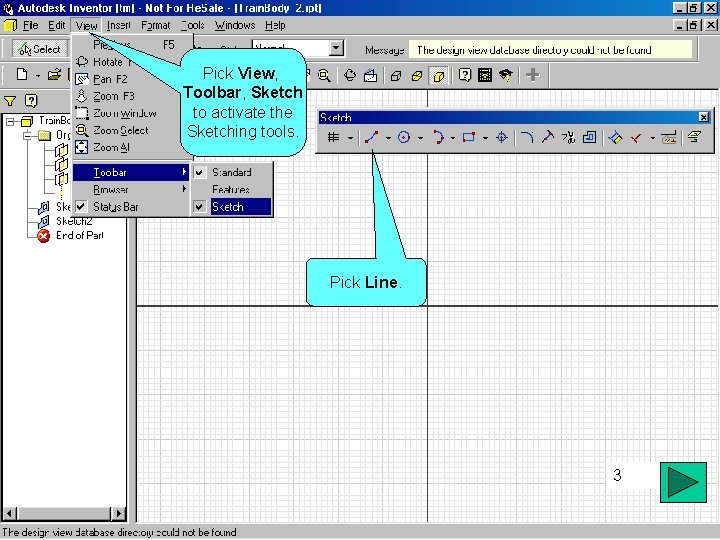Viewport: 720px width, 540px height.
Task: Open the Format menu
Action: point(156,25)
